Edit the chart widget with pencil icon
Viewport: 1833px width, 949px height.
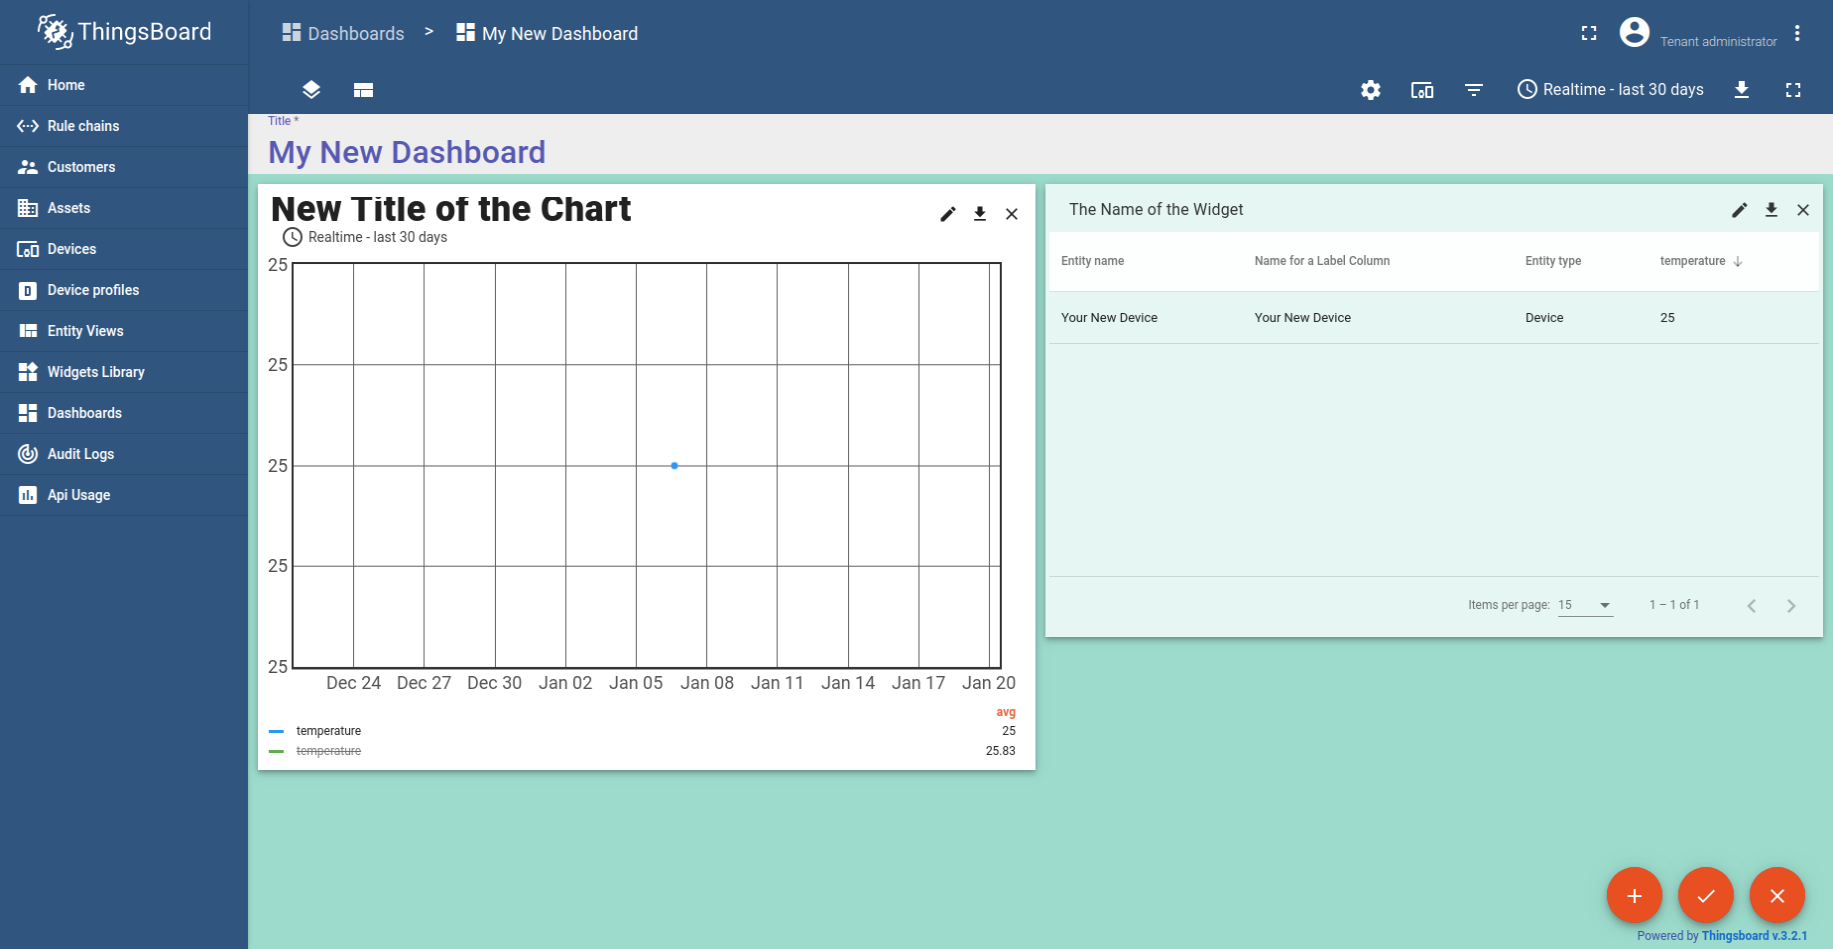pos(948,214)
